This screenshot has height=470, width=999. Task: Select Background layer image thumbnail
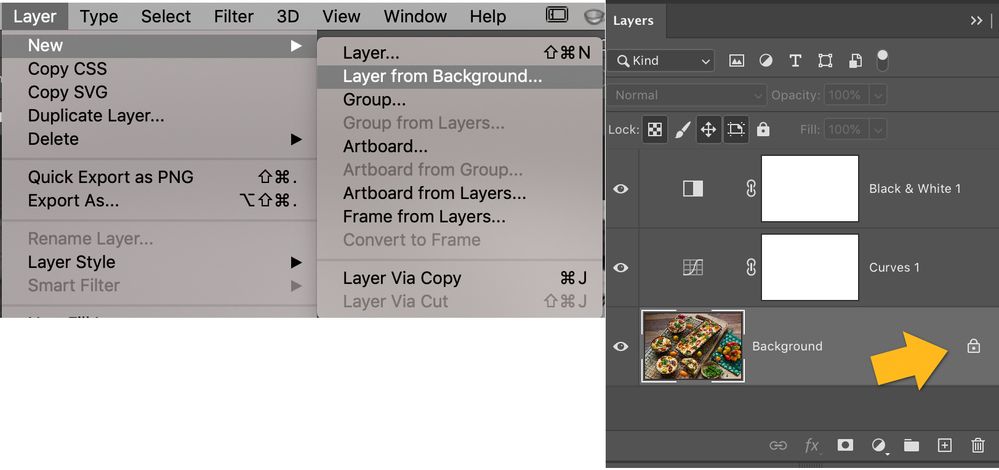tap(693, 346)
